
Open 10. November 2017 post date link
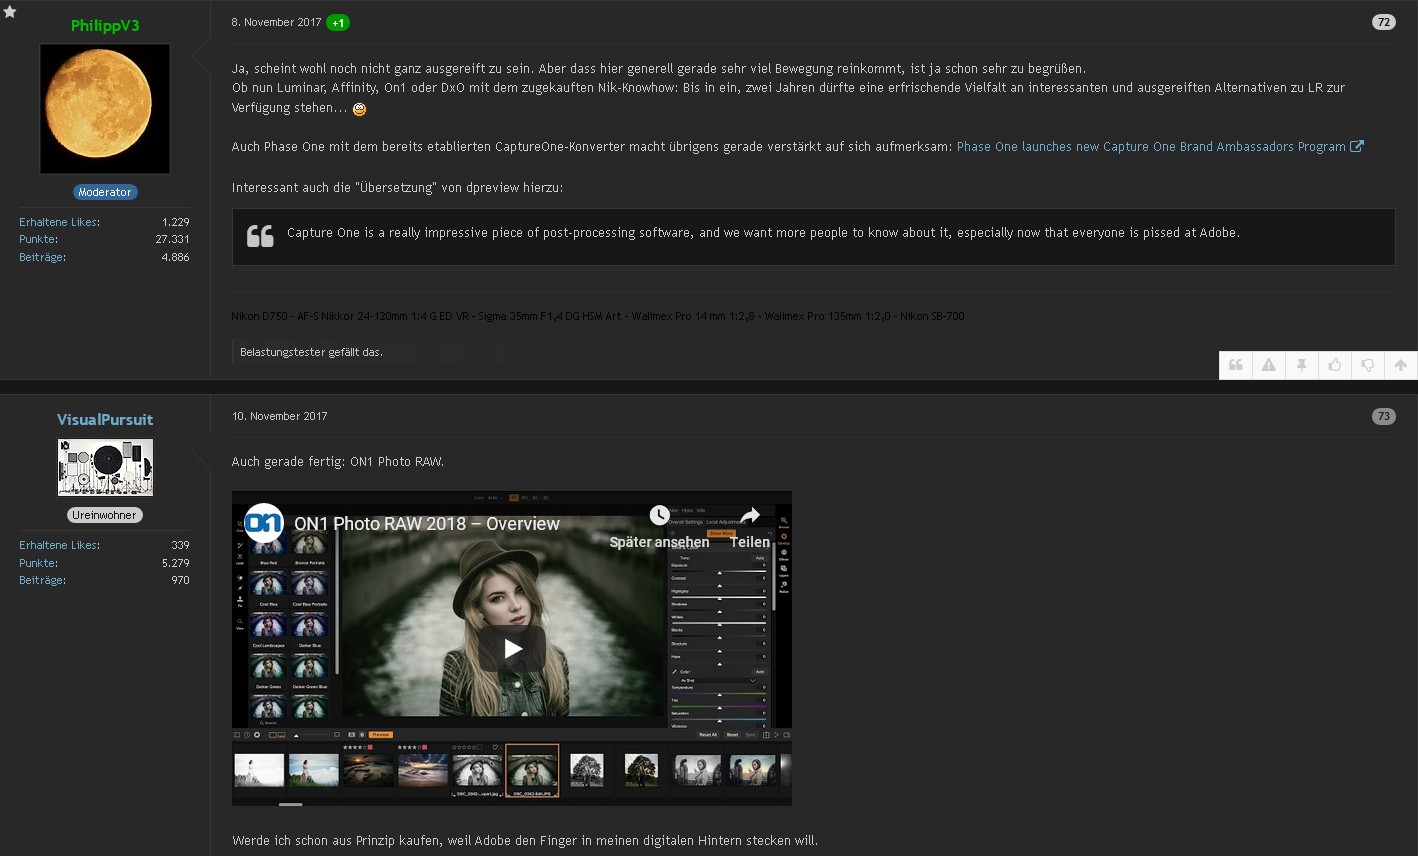(280, 416)
